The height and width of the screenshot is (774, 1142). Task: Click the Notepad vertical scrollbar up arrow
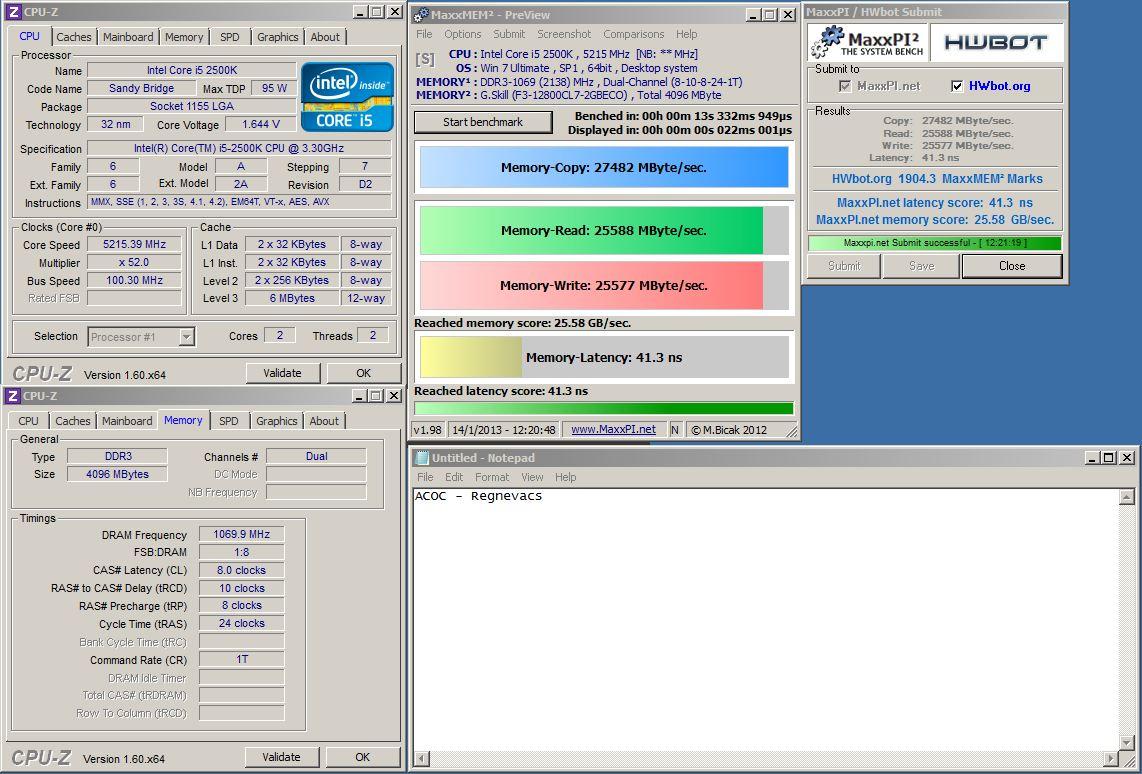1127,497
